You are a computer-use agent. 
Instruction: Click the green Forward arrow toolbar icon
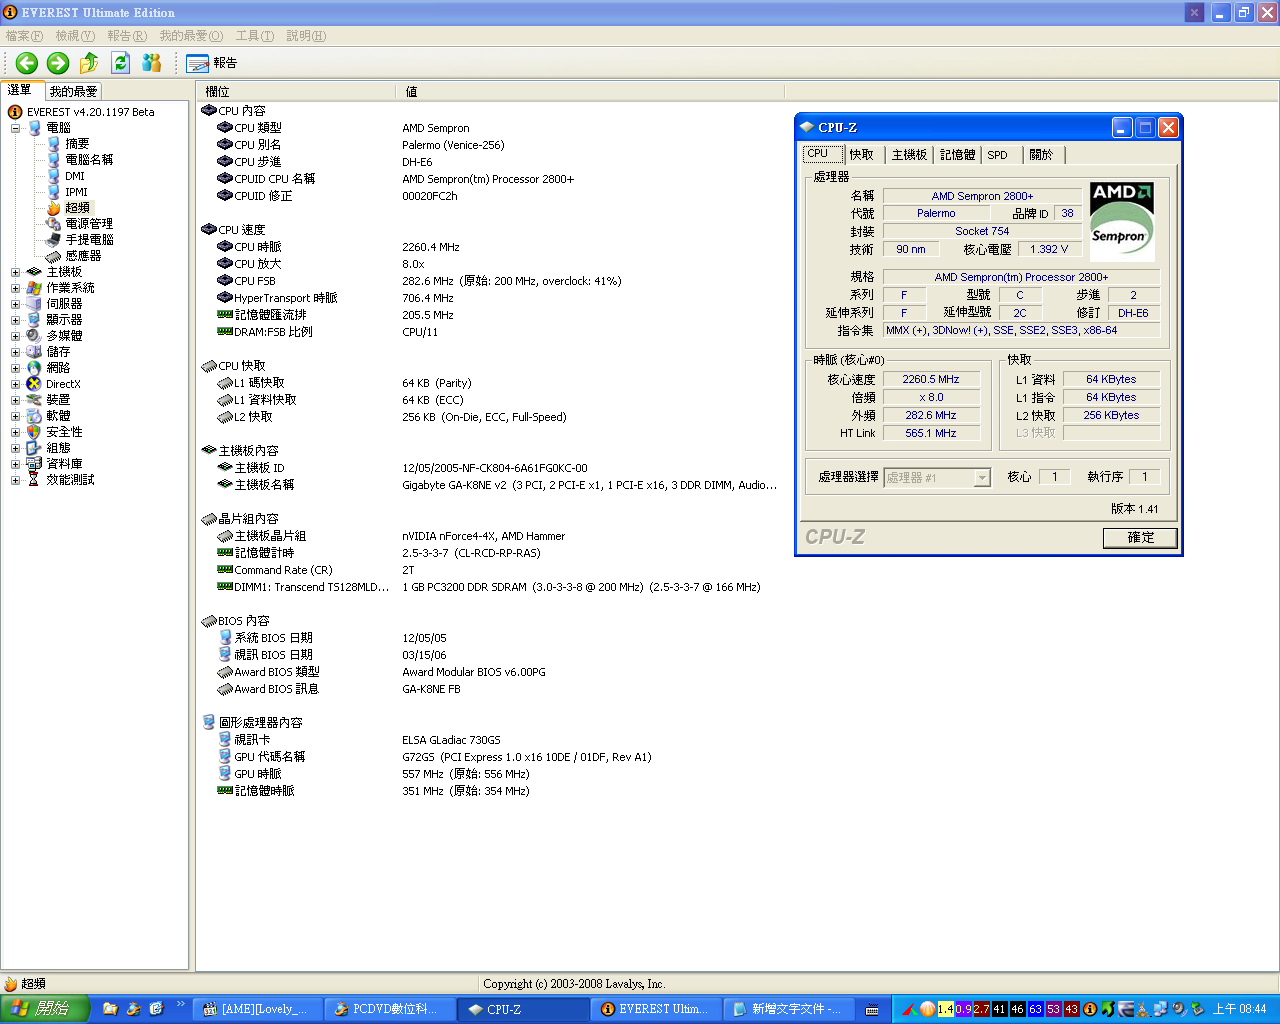point(58,63)
